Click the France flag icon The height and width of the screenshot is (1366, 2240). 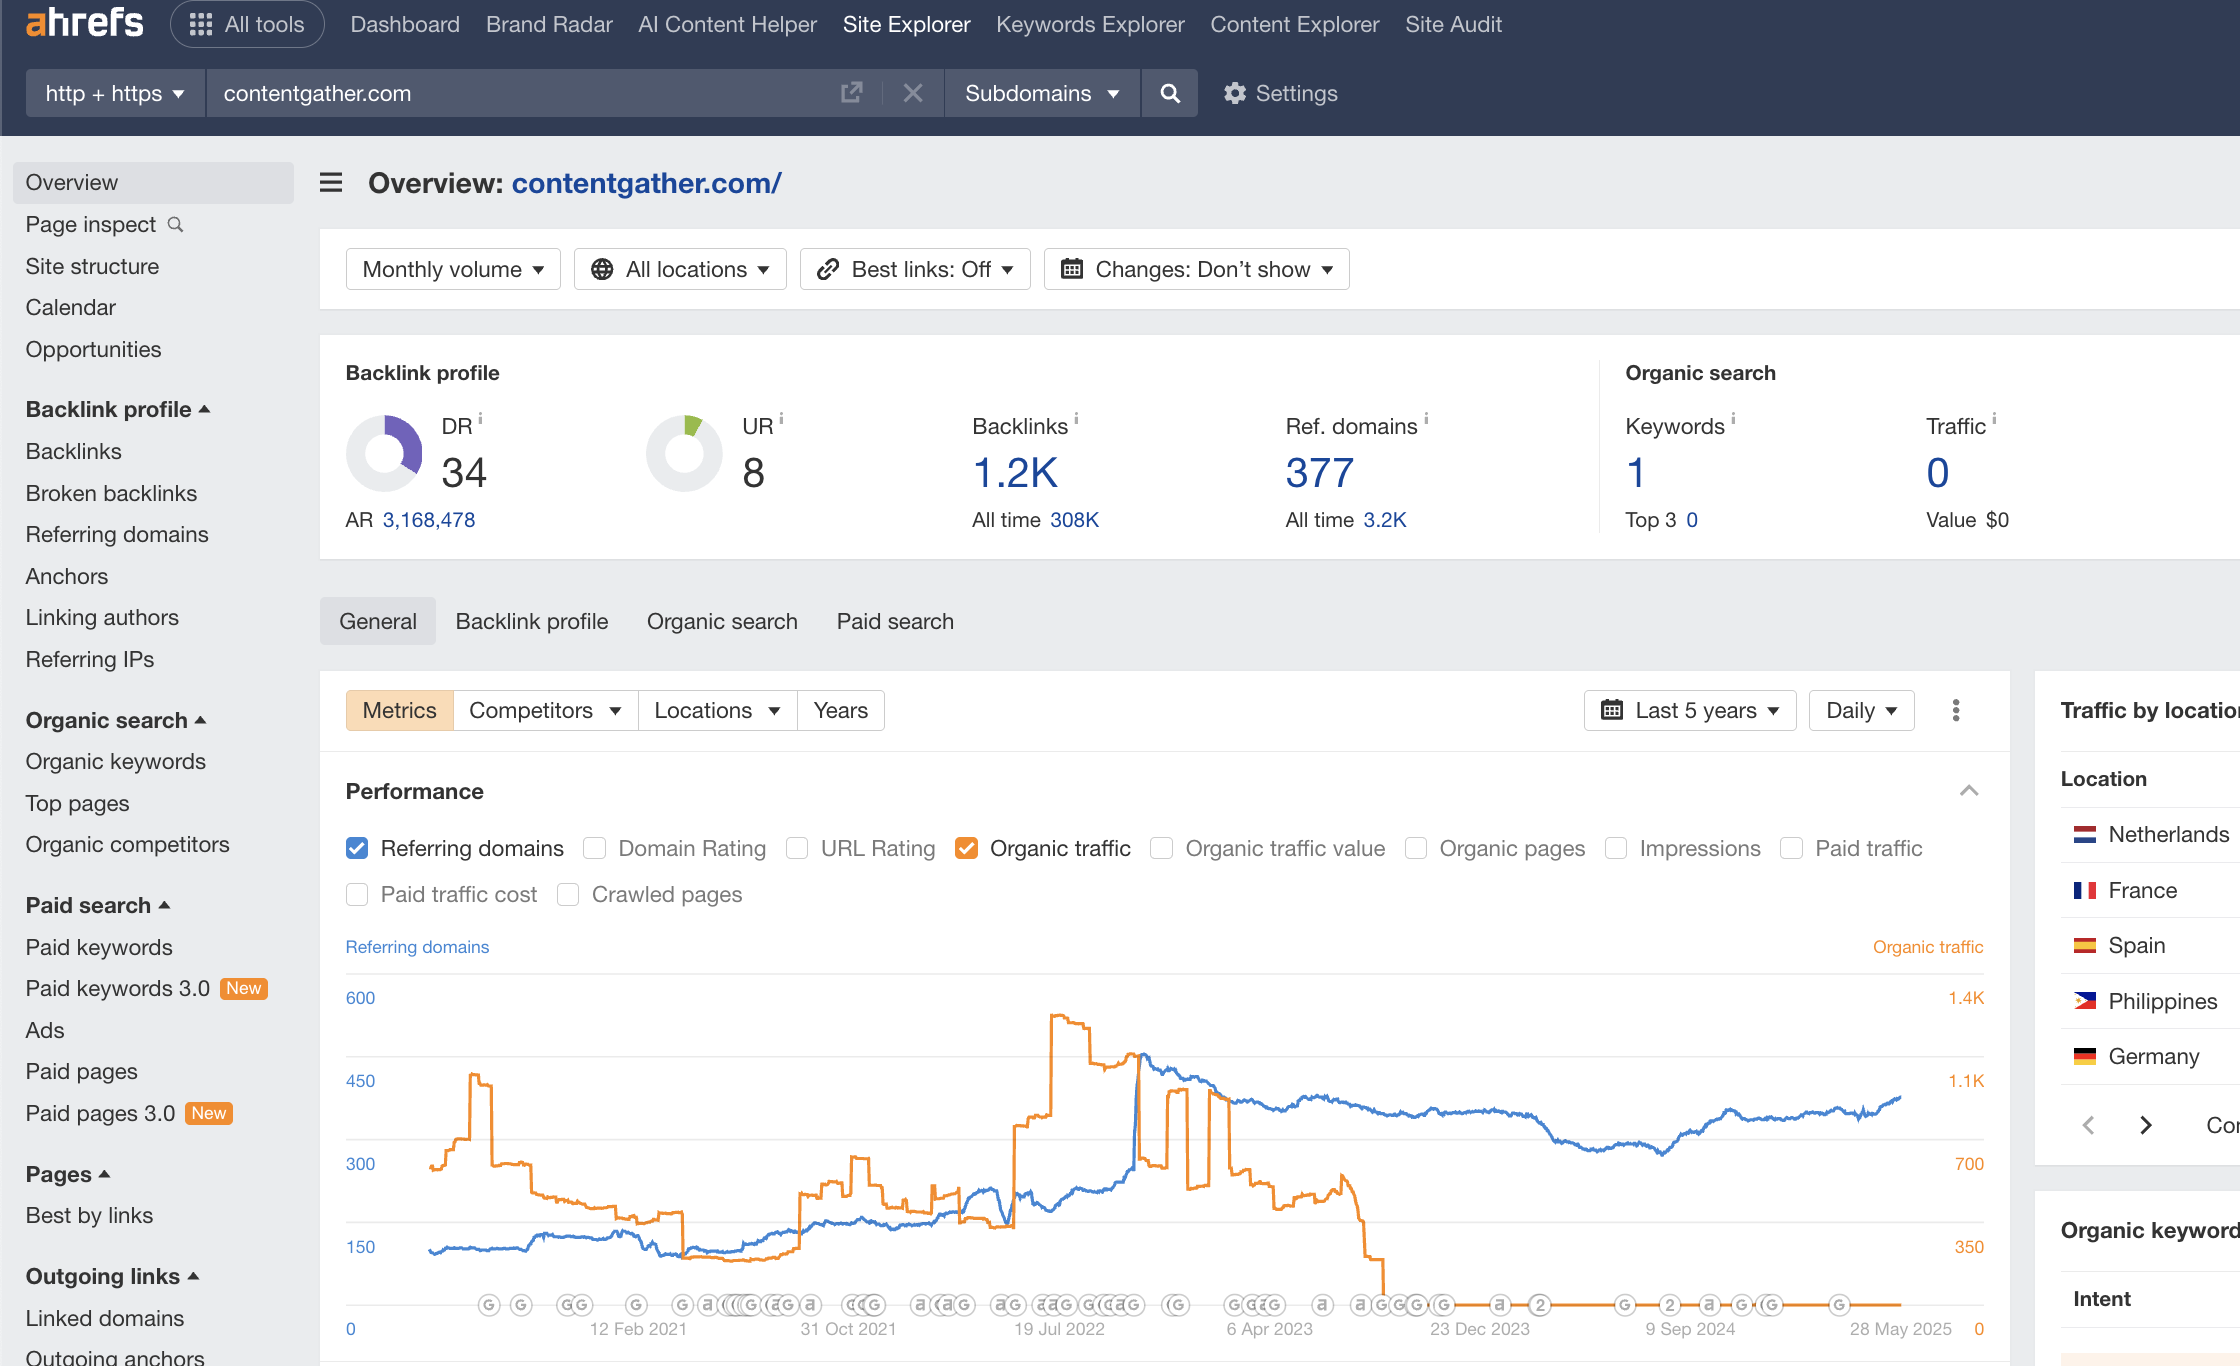[x=2085, y=890]
